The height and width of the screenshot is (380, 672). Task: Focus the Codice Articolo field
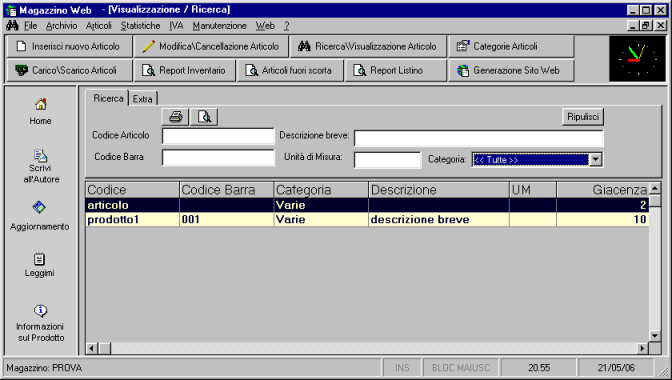pos(218,136)
